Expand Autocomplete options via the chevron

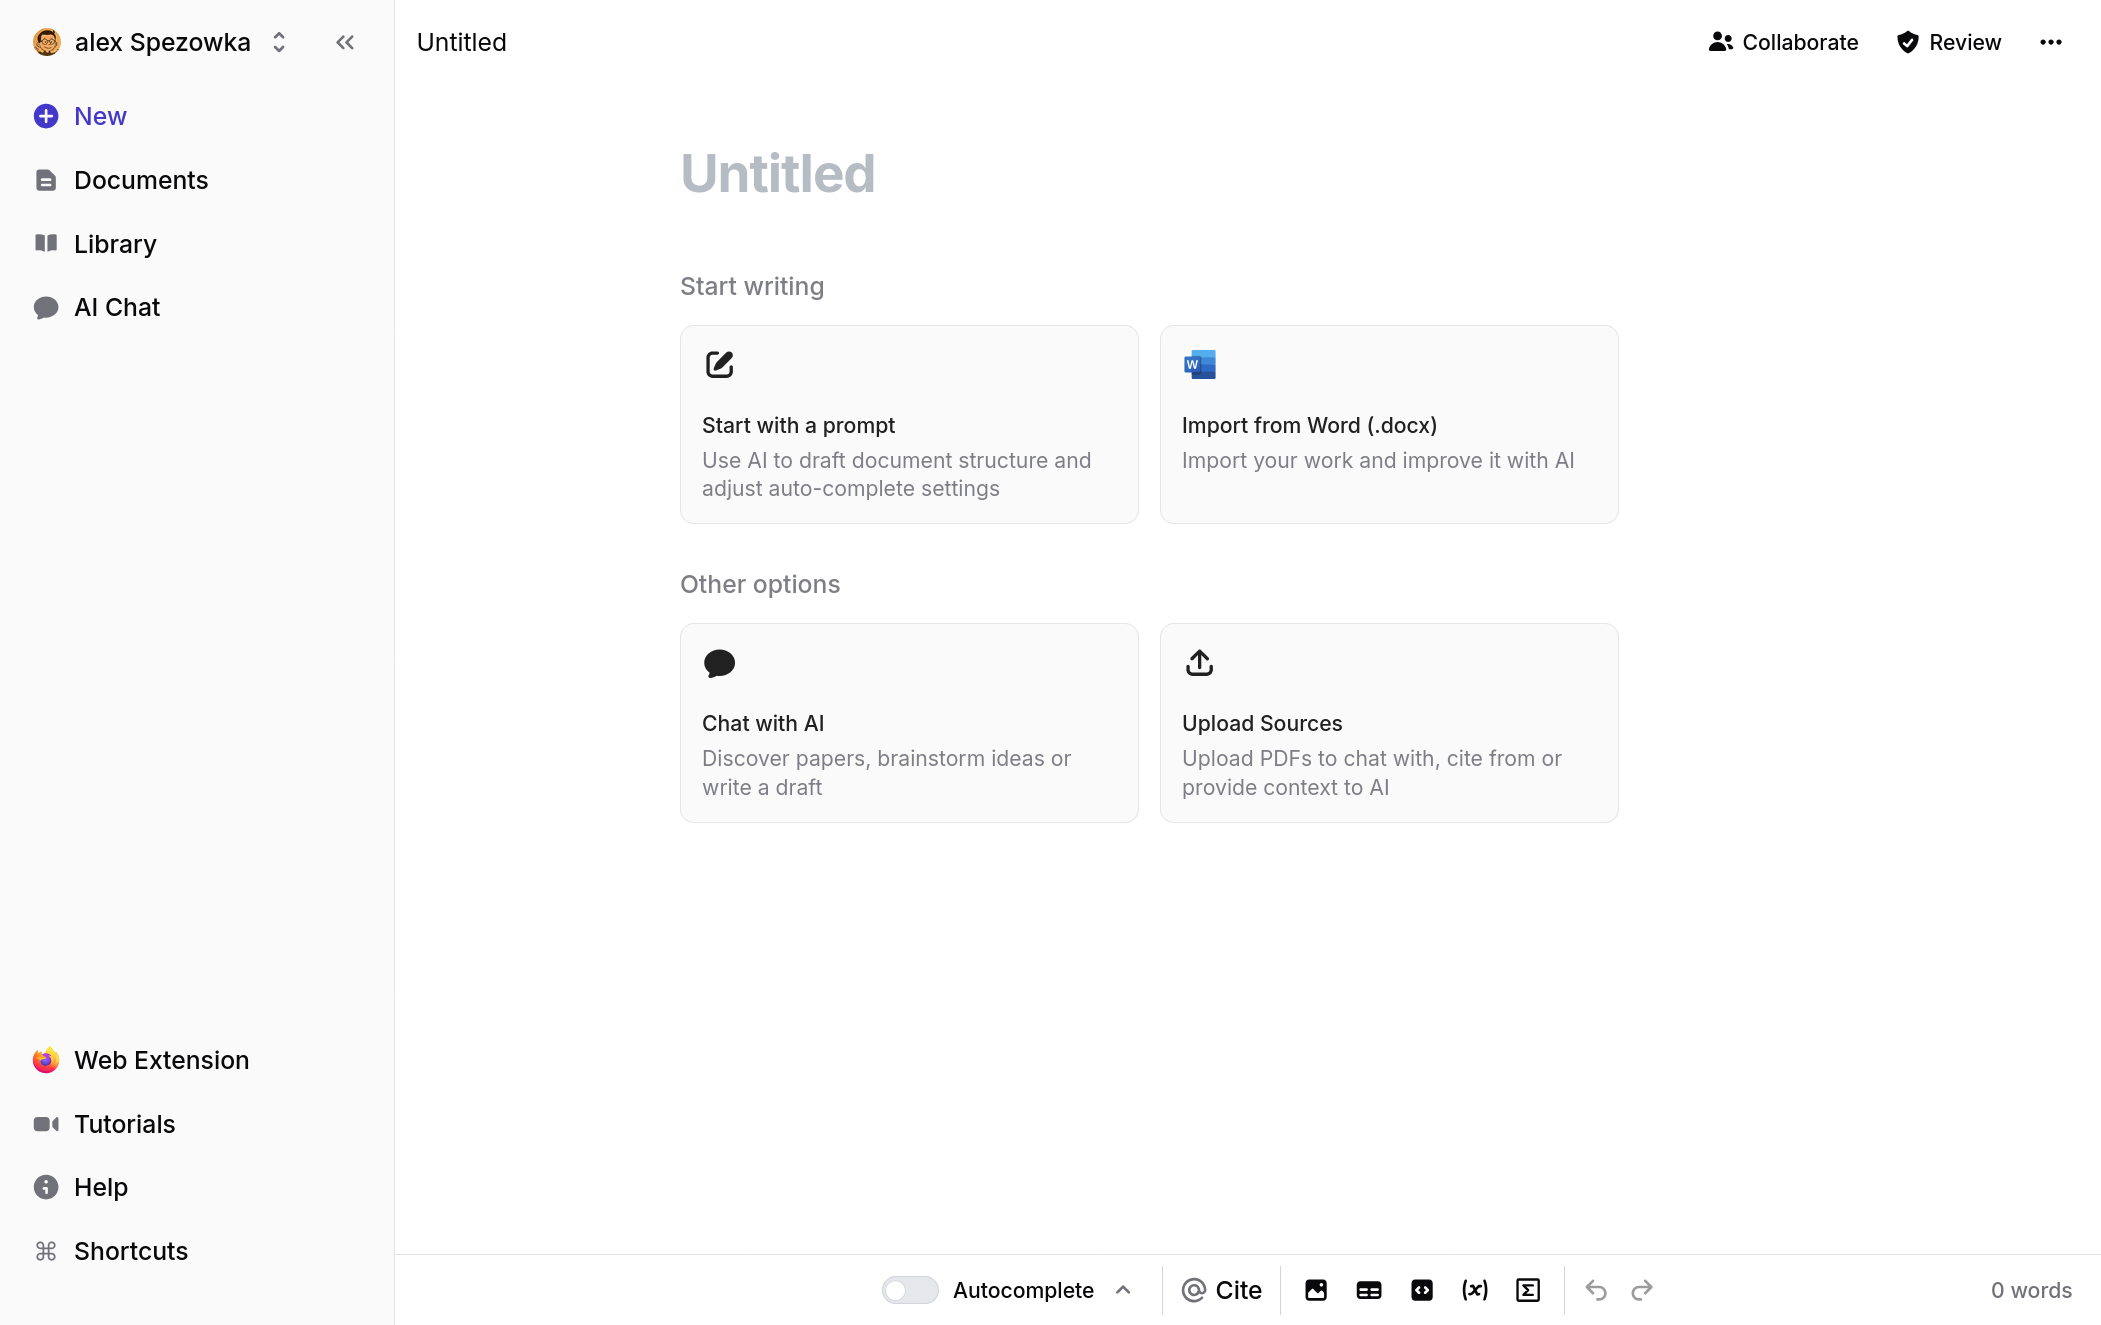[x=1124, y=1290]
